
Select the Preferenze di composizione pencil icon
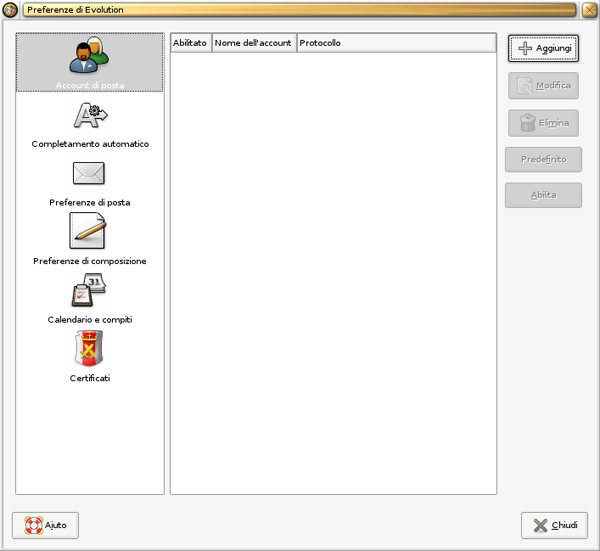(x=88, y=231)
